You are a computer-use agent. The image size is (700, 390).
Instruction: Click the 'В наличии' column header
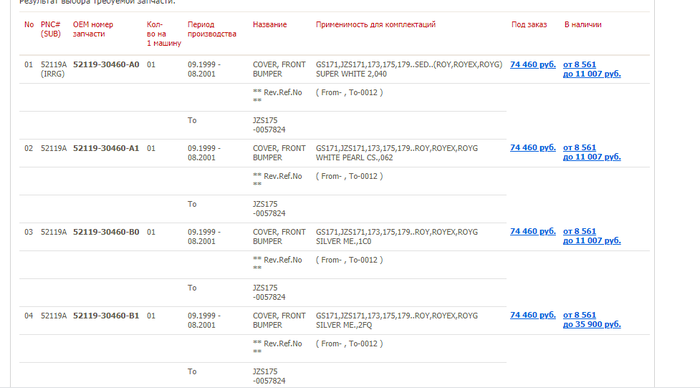pos(583,25)
